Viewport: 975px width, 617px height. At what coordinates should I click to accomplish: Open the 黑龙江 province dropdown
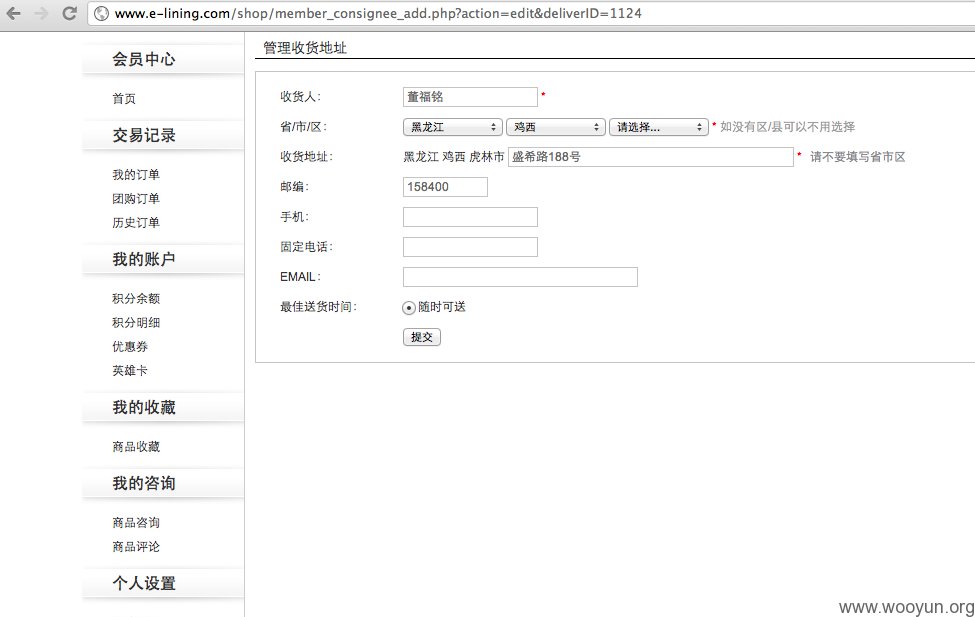453,127
